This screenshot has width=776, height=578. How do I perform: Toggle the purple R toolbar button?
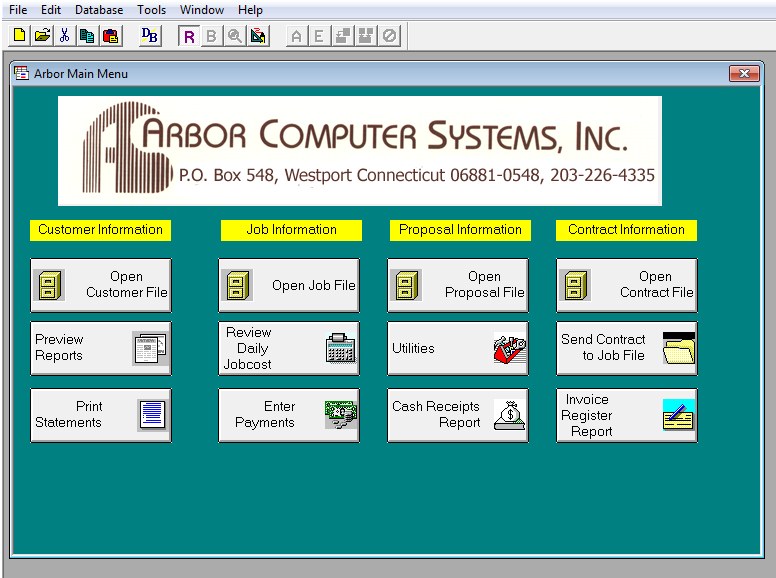click(x=189, y=36)
